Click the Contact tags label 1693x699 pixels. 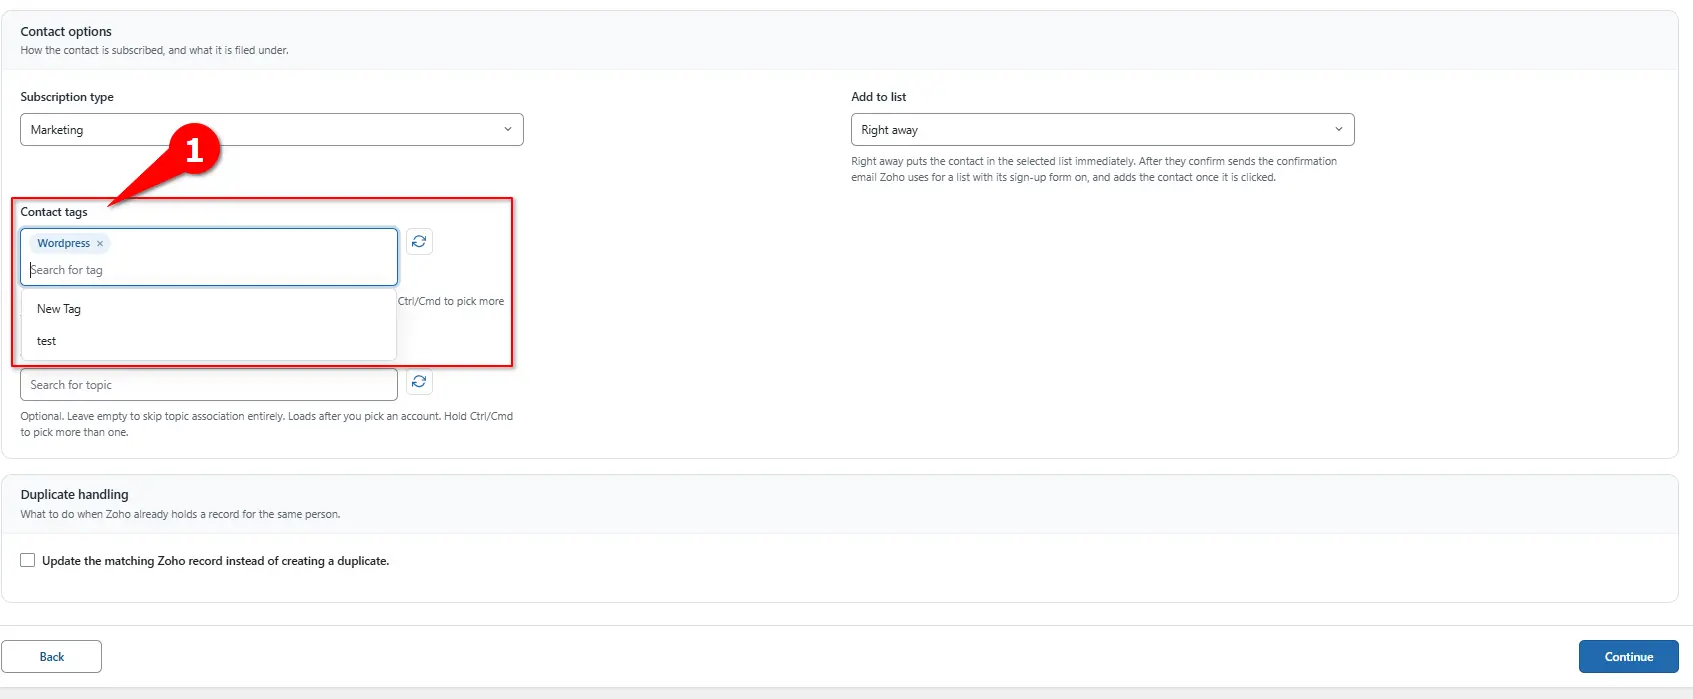click(x=54, y=212)
